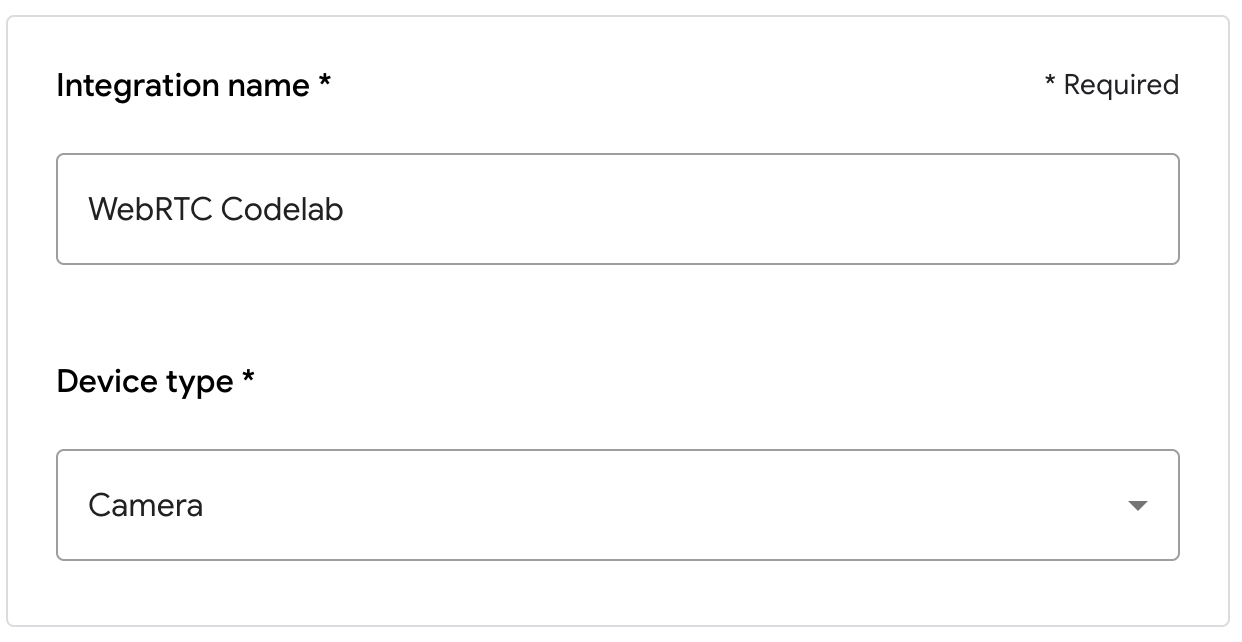Screen dimensions: 1242x642
Task: Click the asterisk beside Device type
Action: (248, 379)
